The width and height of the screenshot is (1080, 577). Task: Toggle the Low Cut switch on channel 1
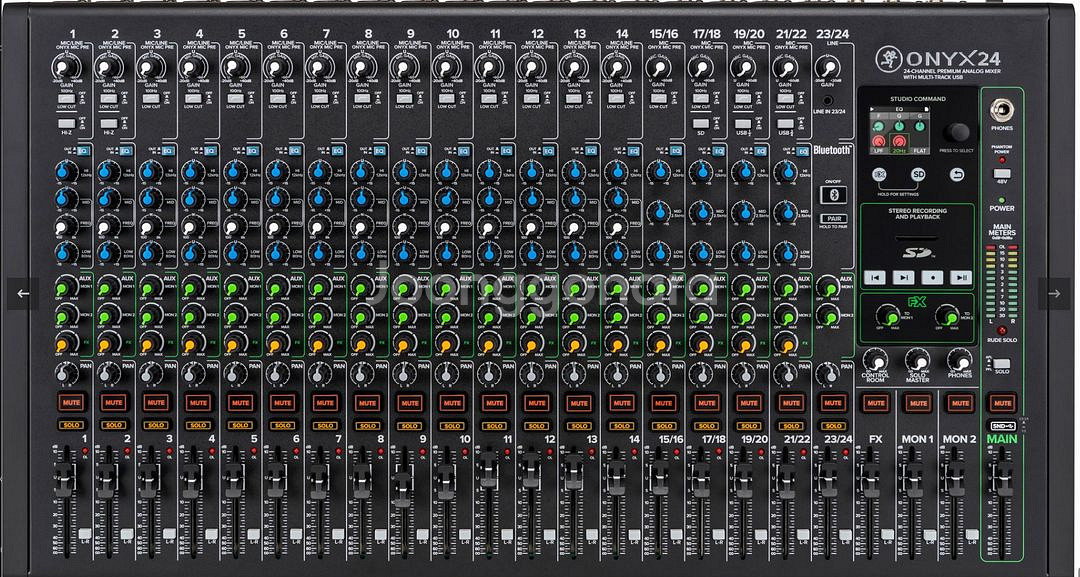(x=66, y=98)
